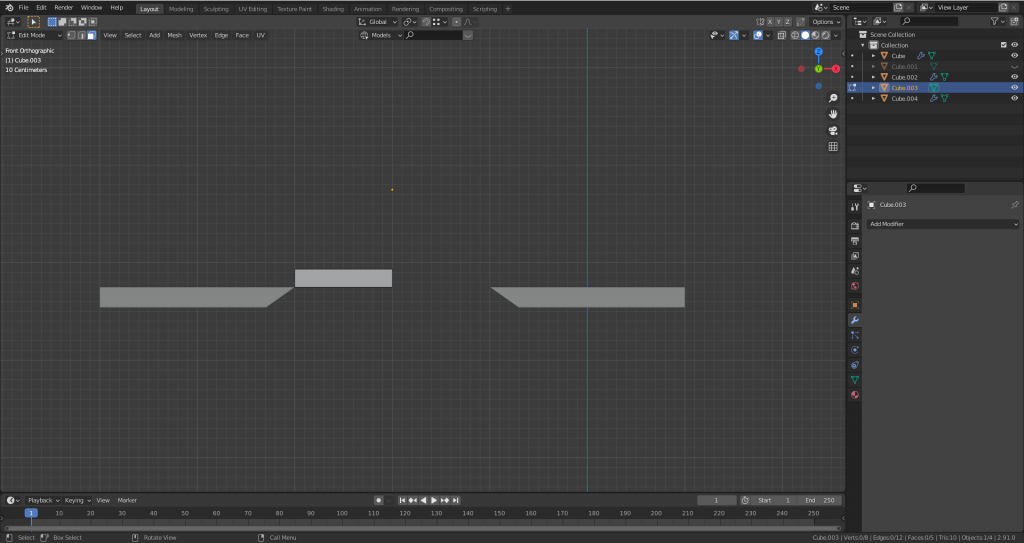Viewport: 1024px width, 543px height.
Task: Click the red X axis gizmo circle
Action: [x=836, y=69]
